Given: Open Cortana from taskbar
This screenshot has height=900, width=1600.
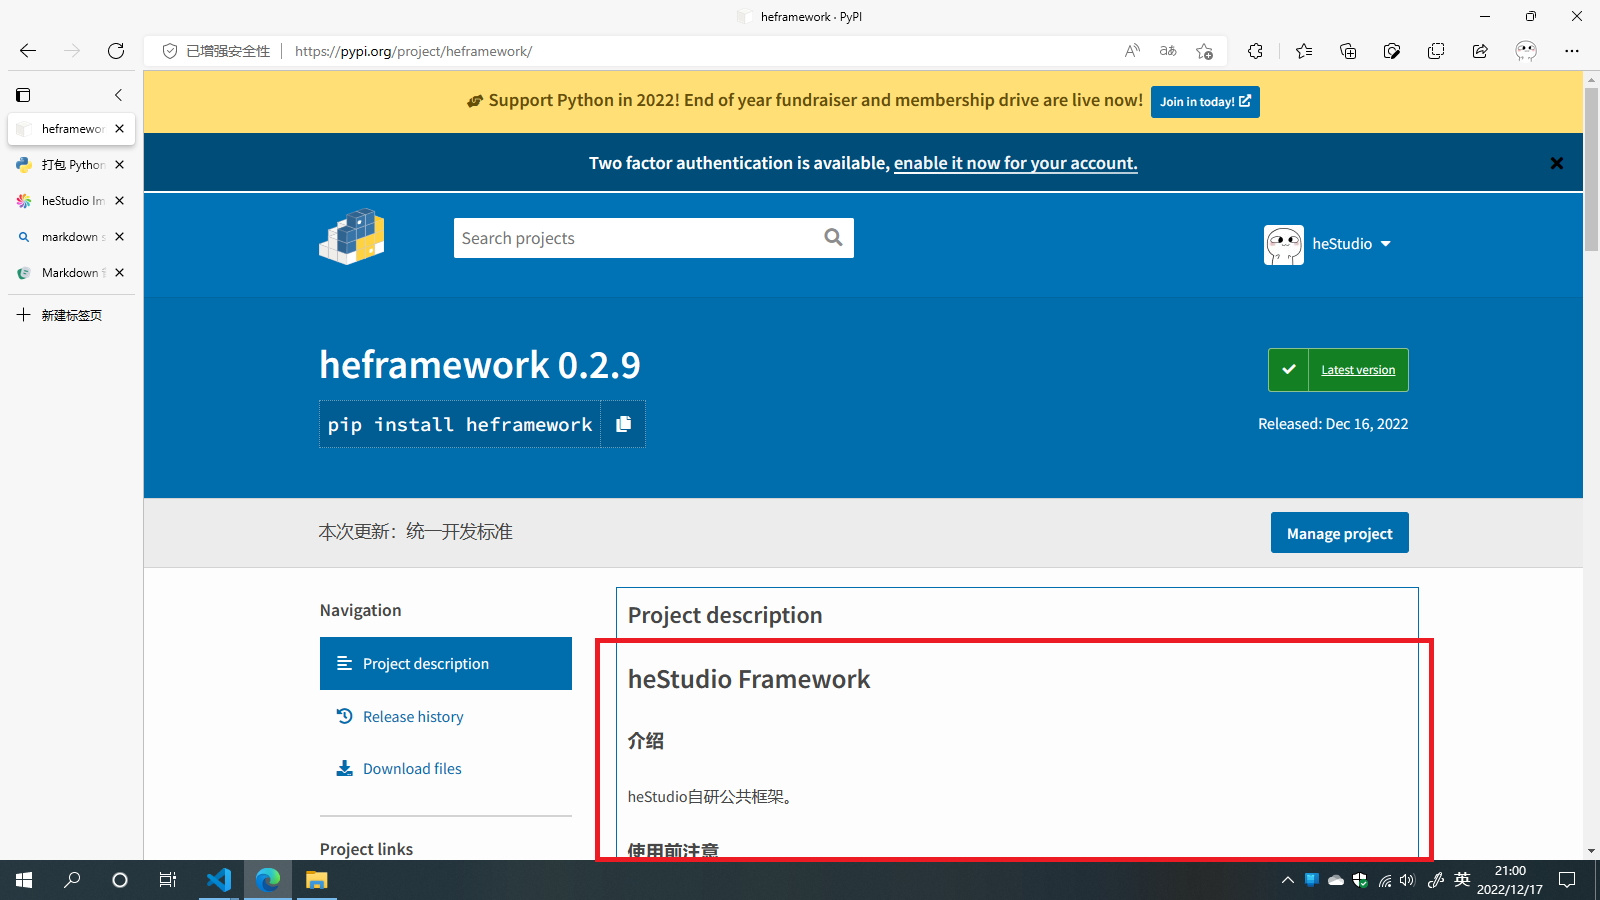Looking at the screenshot, I should coord(120,880).
